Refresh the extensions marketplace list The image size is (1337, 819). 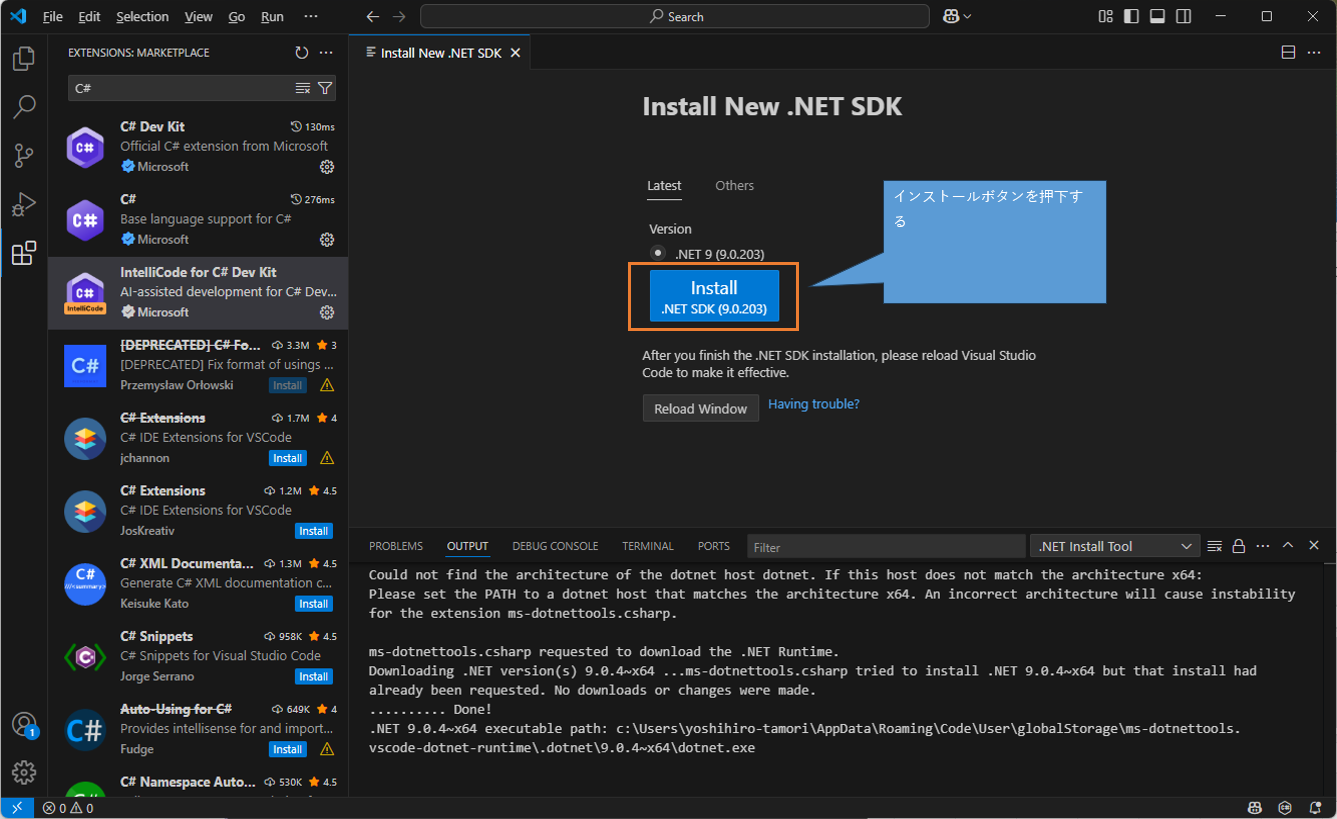coord(302,53)
